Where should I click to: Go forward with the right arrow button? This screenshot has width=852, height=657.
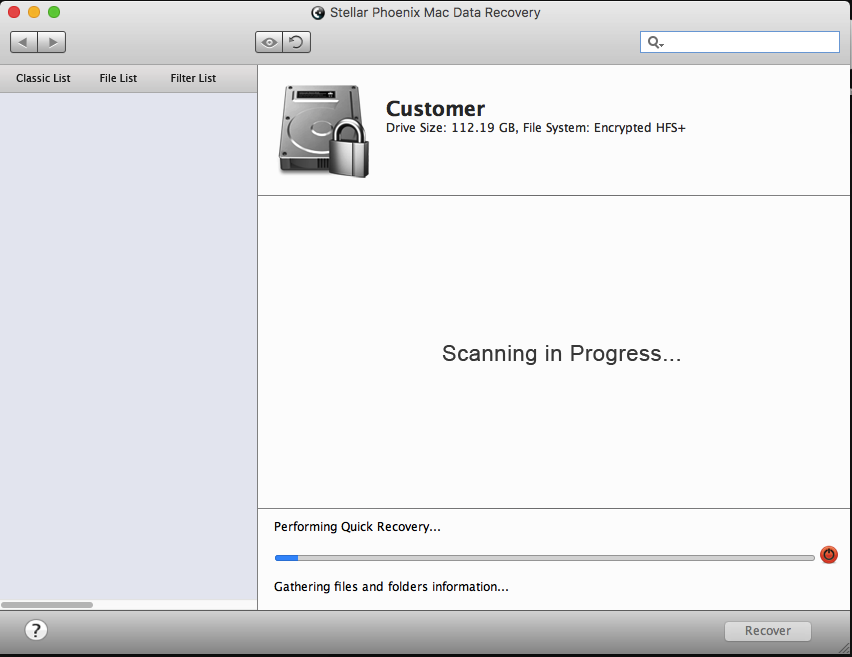pos(52,42)
